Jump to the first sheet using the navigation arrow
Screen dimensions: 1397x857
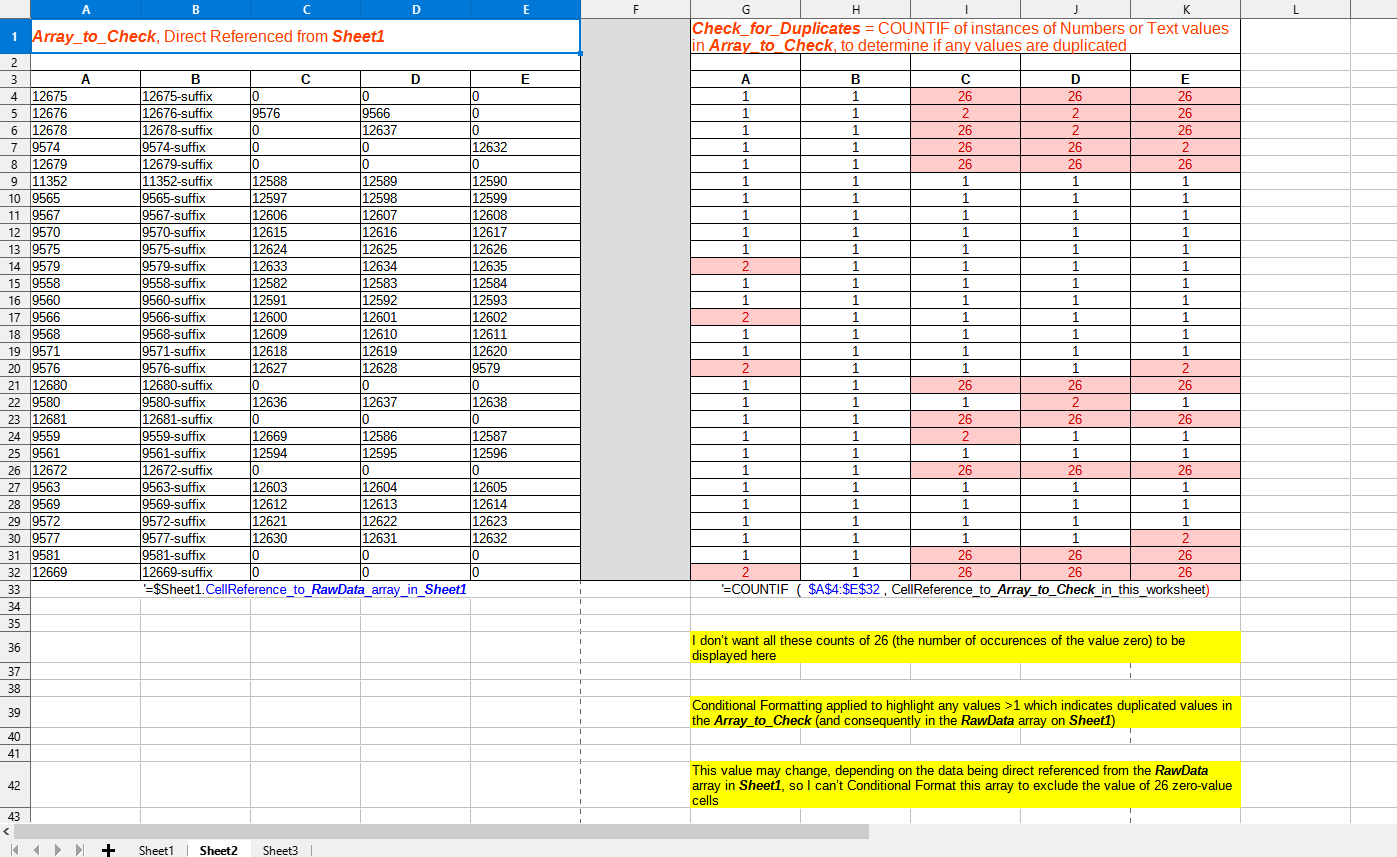[14, 851]
